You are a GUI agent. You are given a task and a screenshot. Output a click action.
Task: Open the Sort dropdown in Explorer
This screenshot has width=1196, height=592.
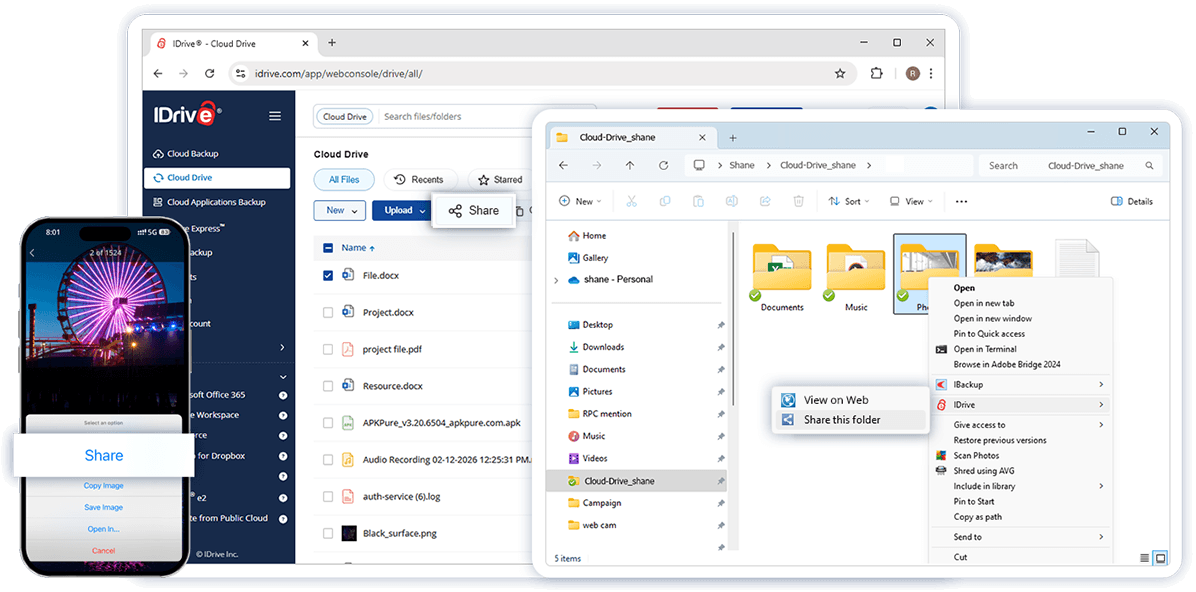[849, 201]
